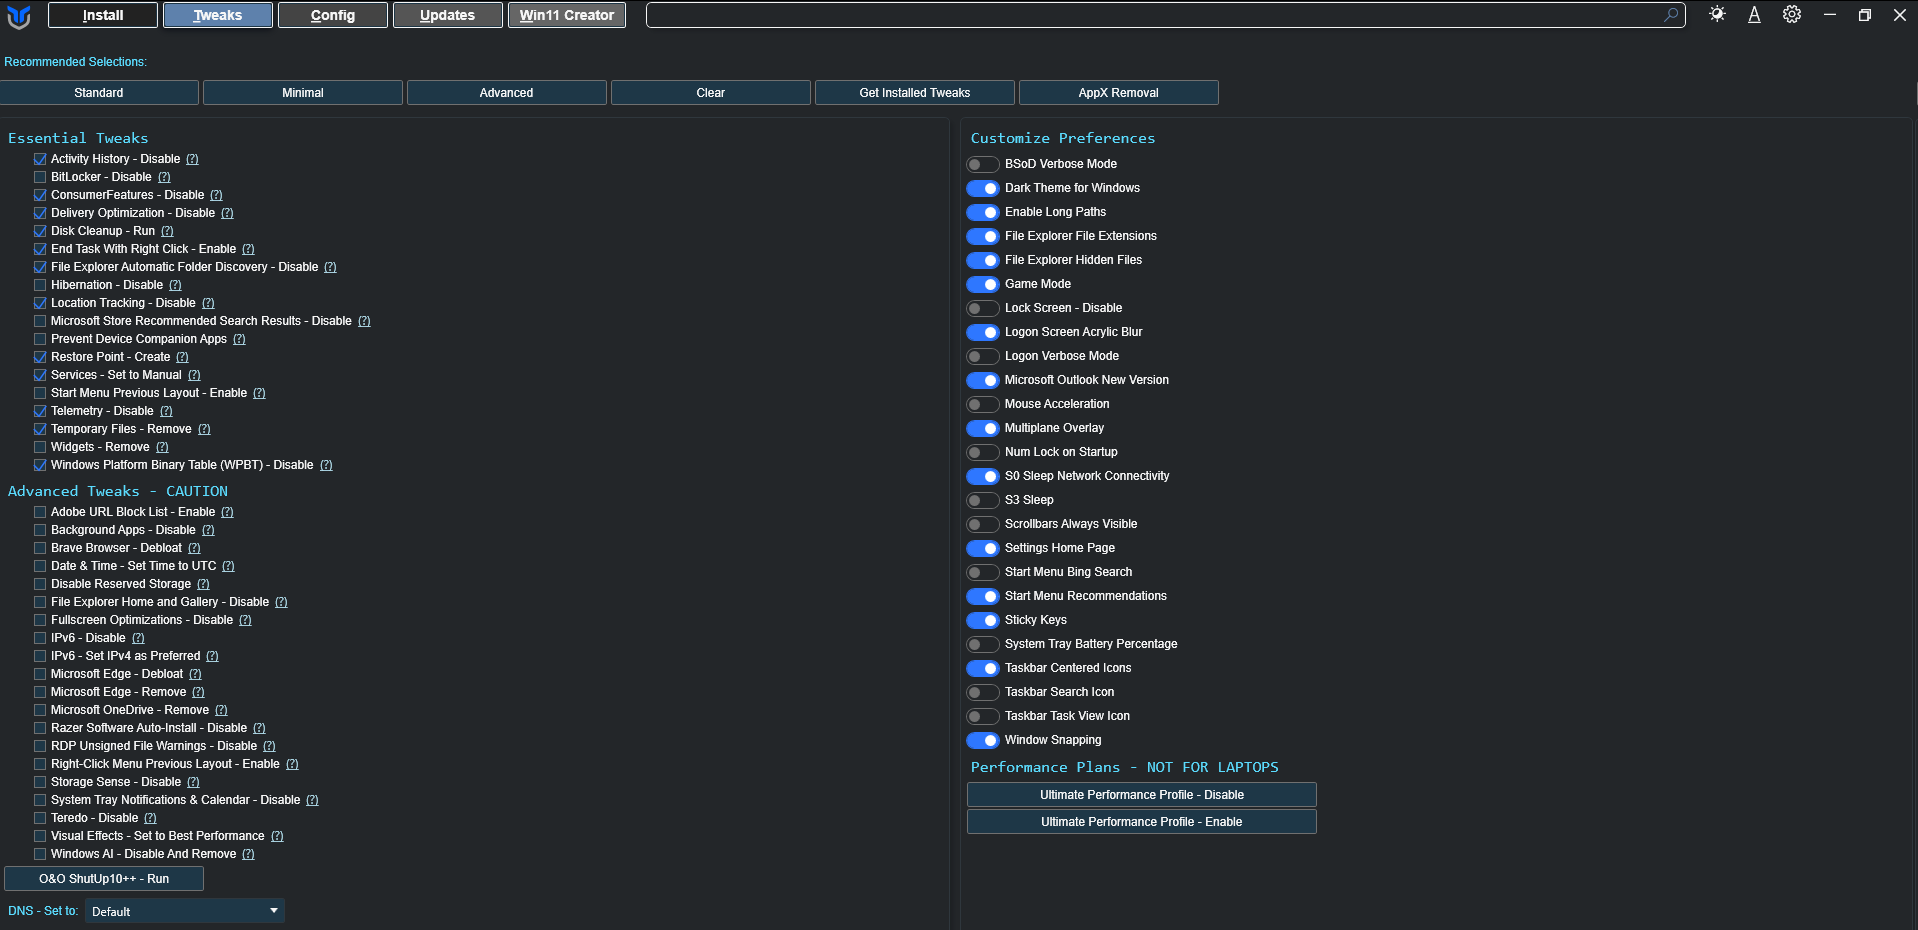Open help for Restore Point Create
The height and width of the screenshot is (930, 1918).
point(182,357)
